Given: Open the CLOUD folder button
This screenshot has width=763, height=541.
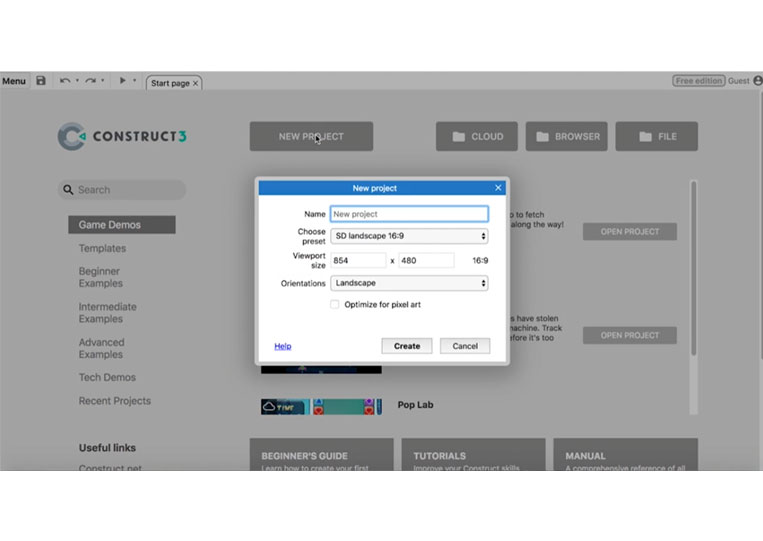Looking at the screenshot, I should [477, 137].
